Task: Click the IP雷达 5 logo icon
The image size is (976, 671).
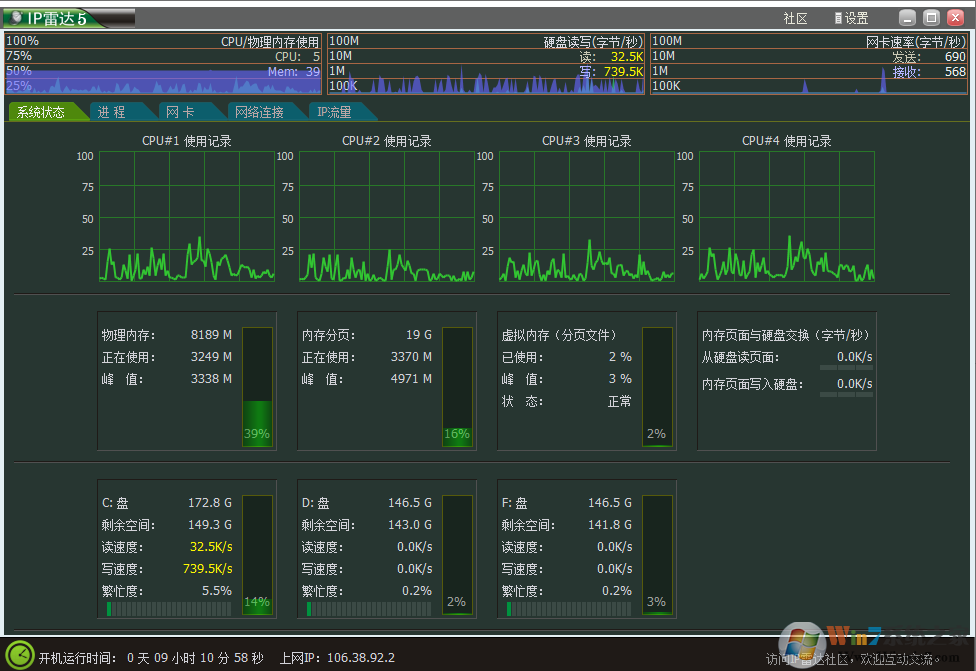Action: (16, 18)
